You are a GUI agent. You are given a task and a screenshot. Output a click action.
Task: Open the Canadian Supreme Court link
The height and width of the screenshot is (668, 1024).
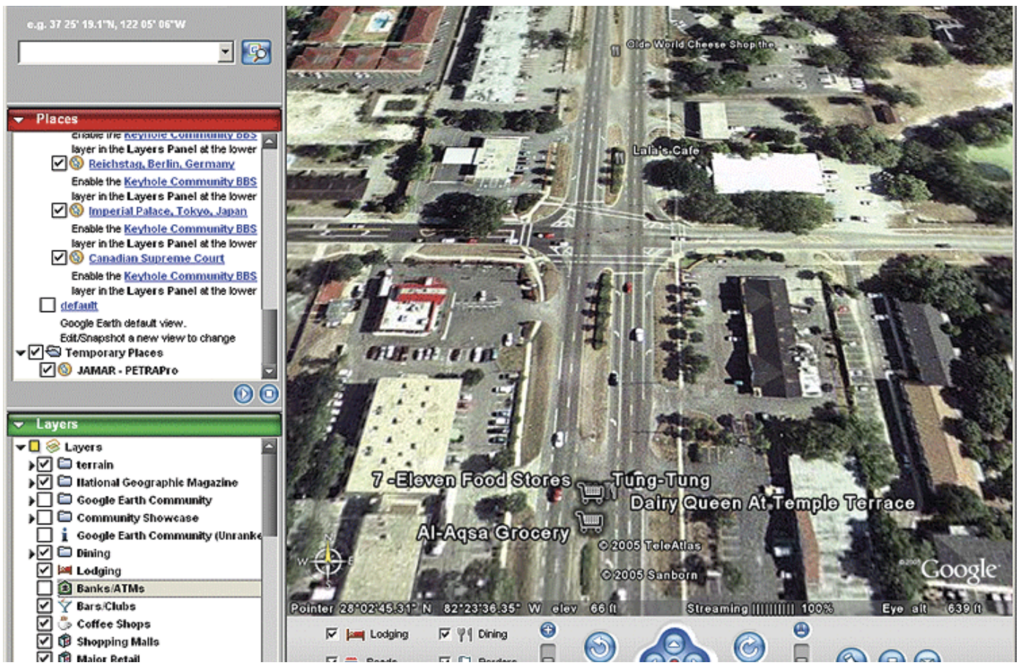pos(156,258)
